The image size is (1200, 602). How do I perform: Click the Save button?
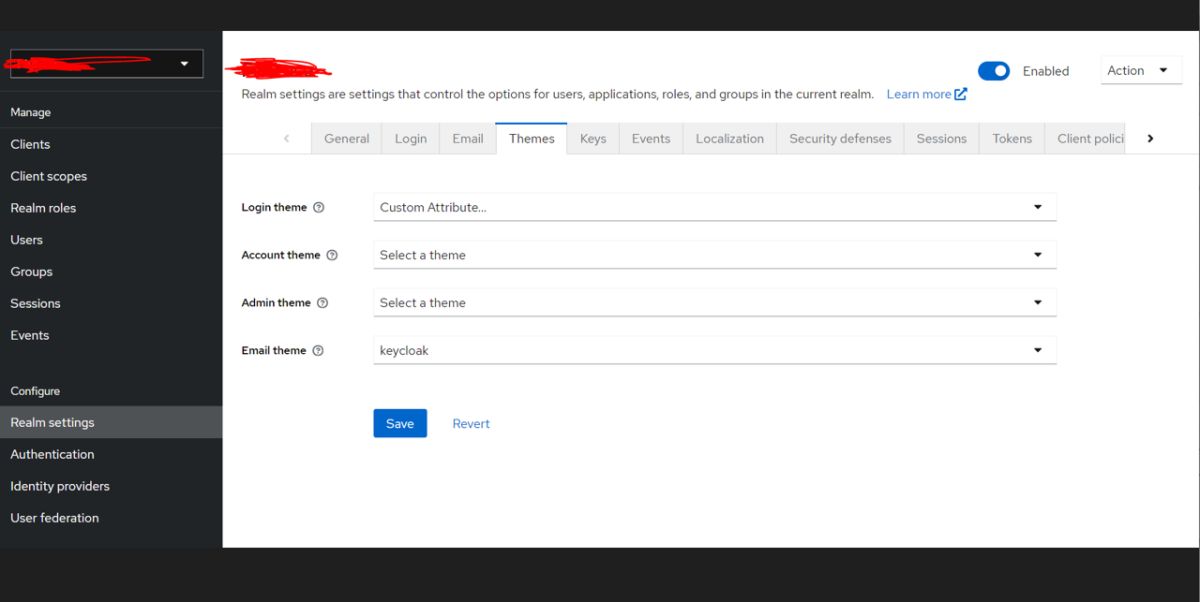click(x=400, y=423)
